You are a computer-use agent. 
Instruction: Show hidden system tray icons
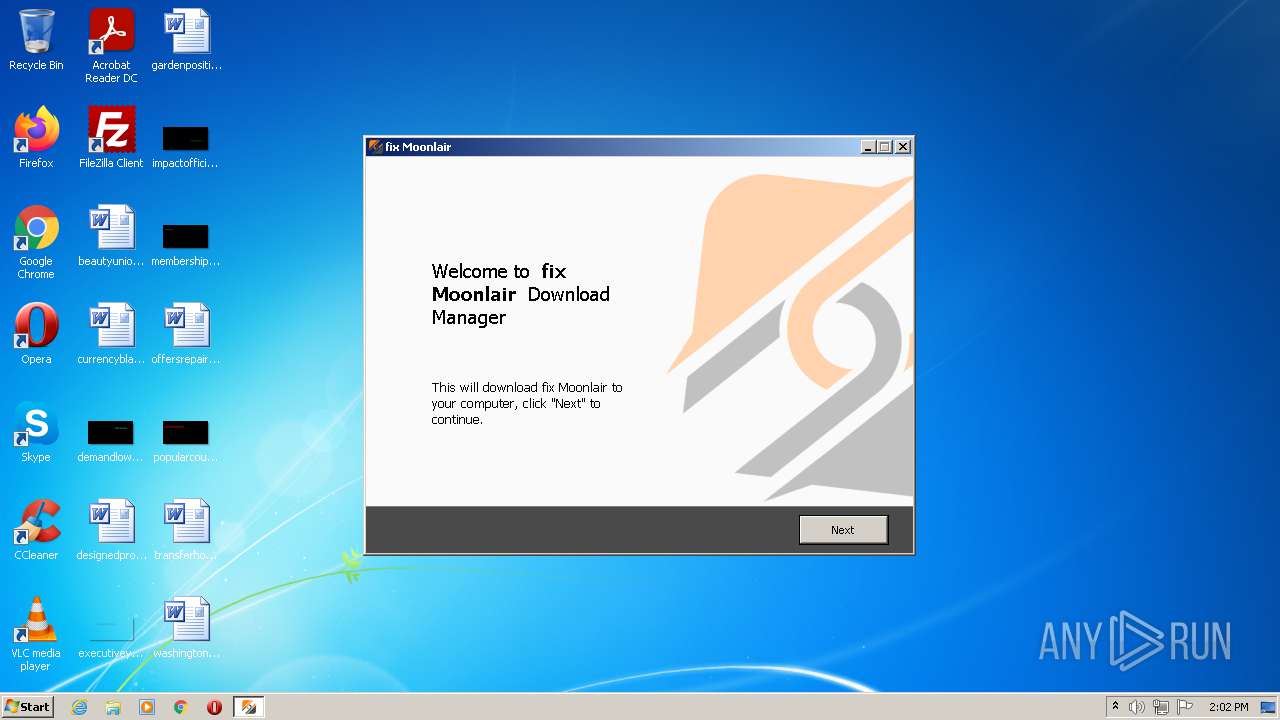(1116, 706)
